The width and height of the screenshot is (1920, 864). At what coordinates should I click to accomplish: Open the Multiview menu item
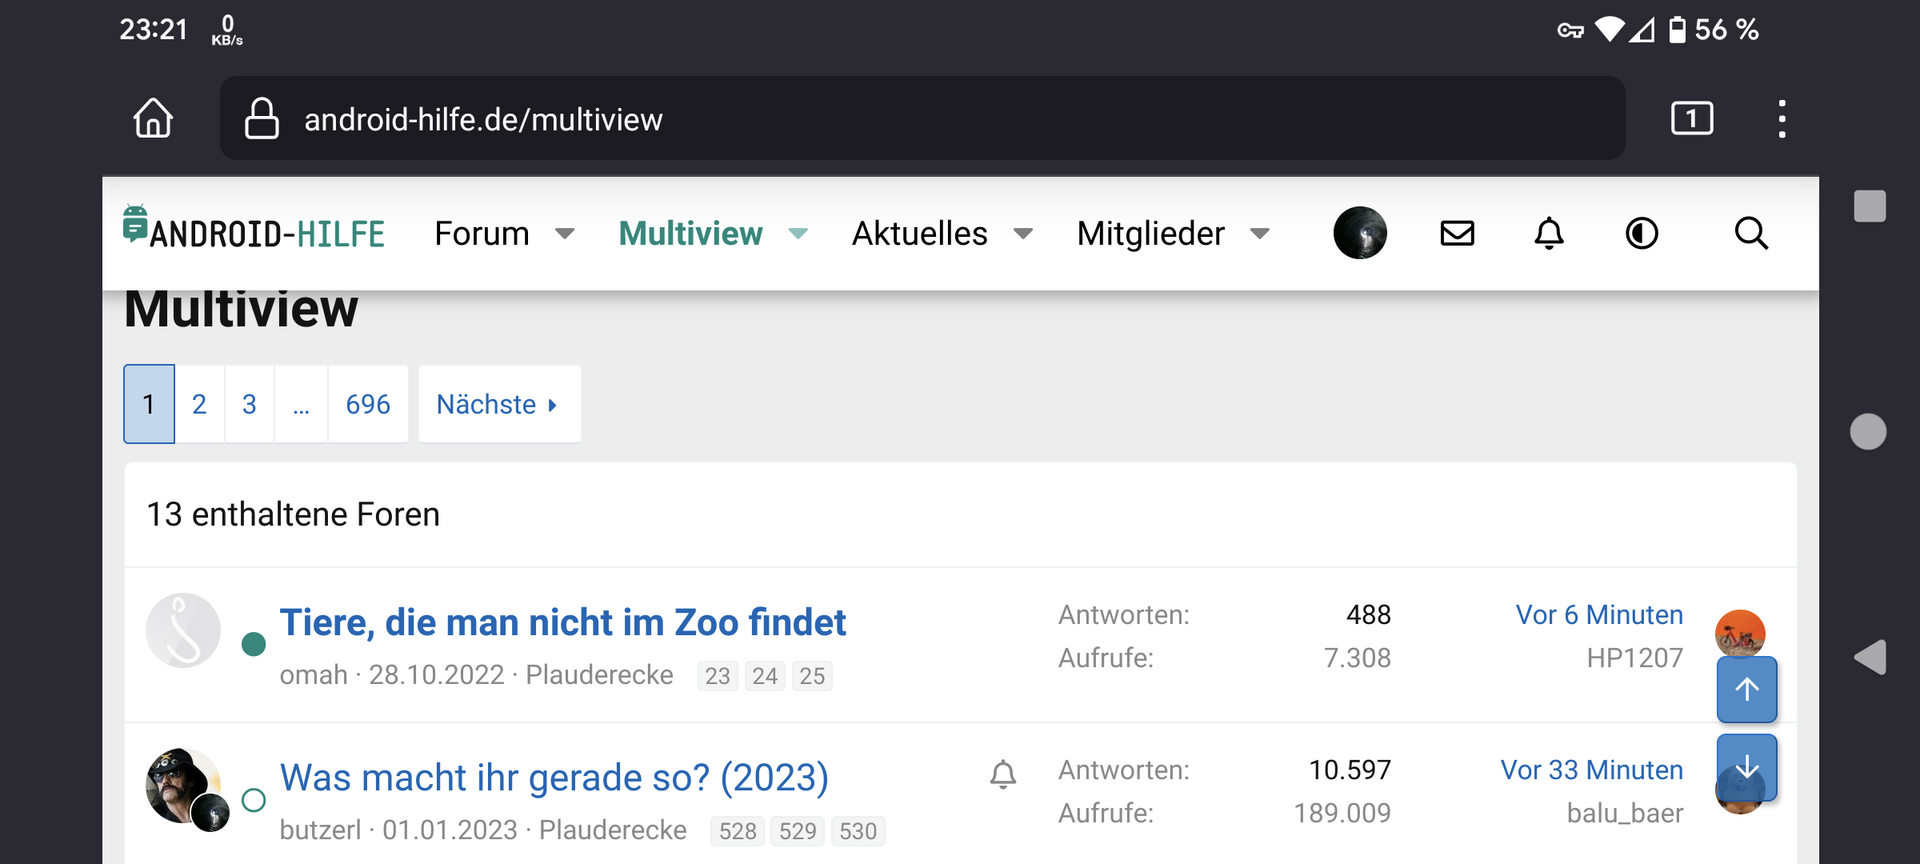[690, 234]
